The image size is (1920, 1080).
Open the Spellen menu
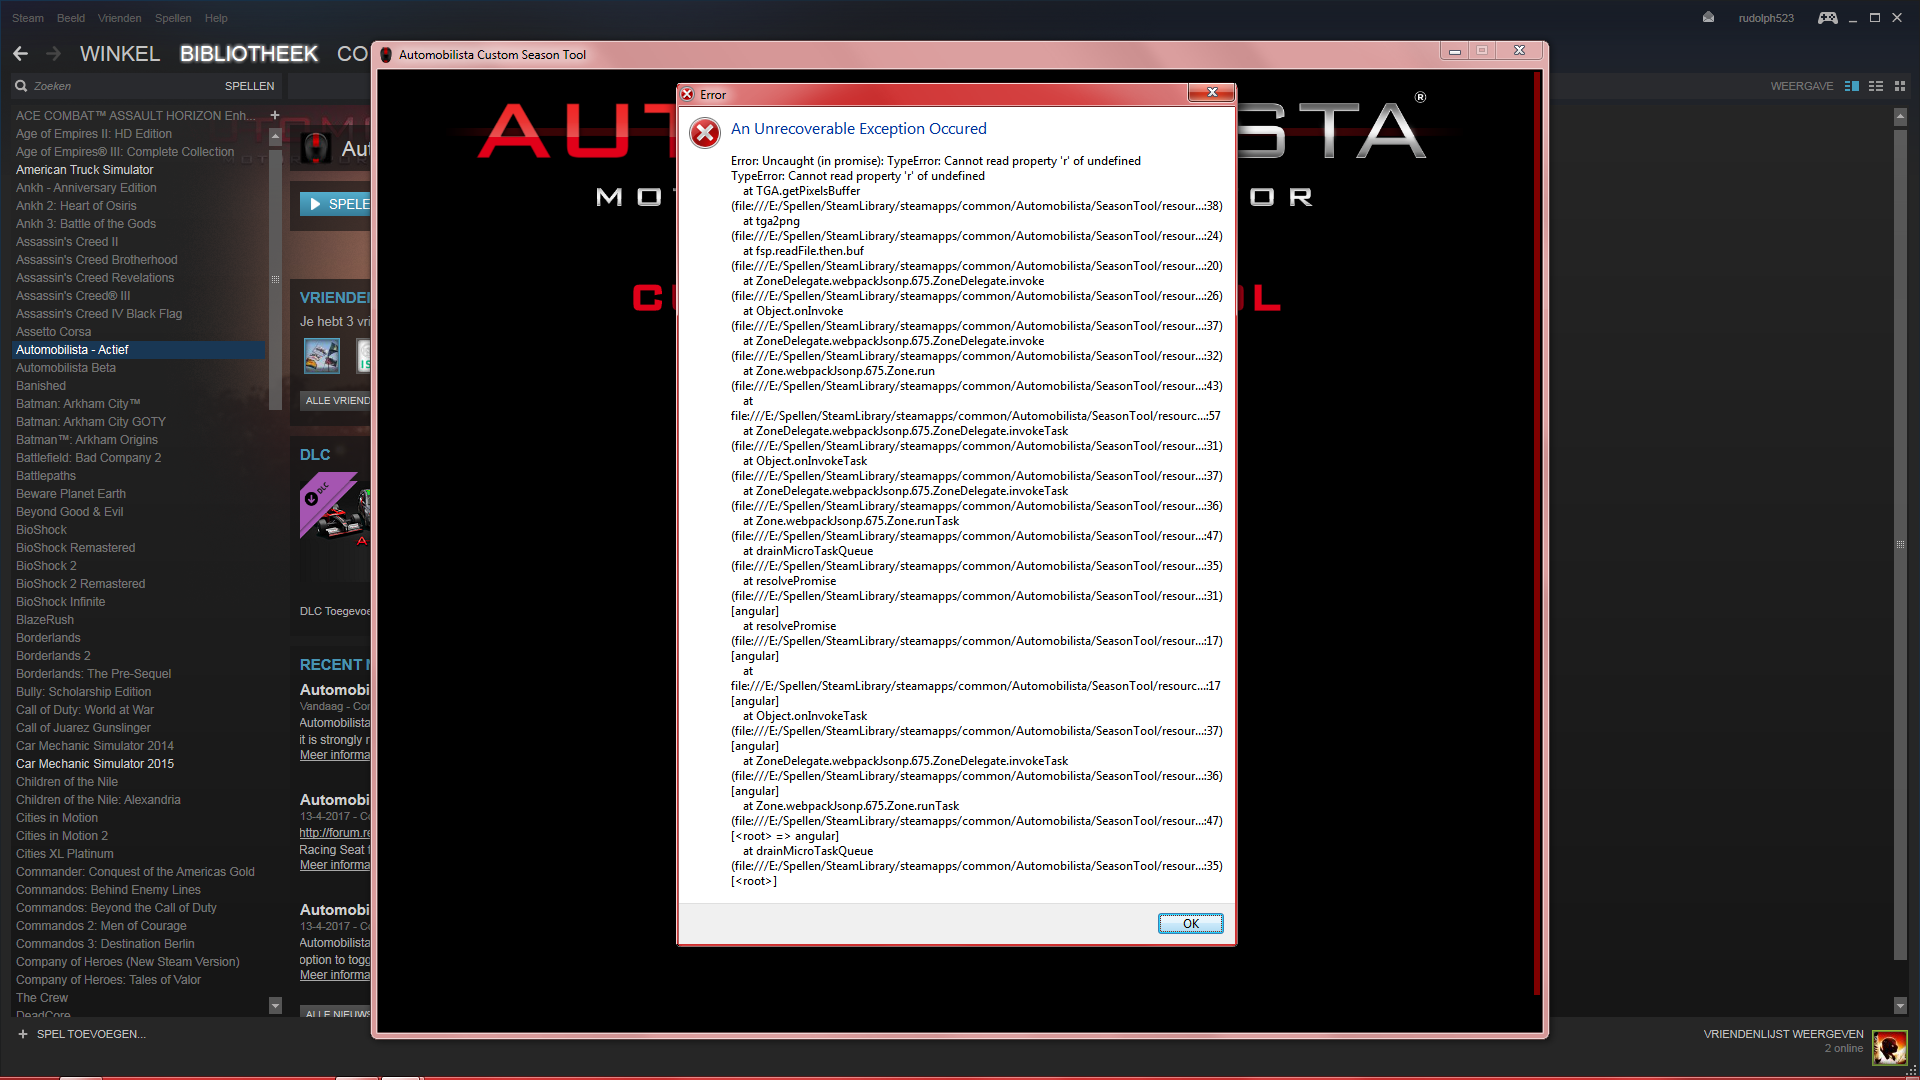point(173,18)
